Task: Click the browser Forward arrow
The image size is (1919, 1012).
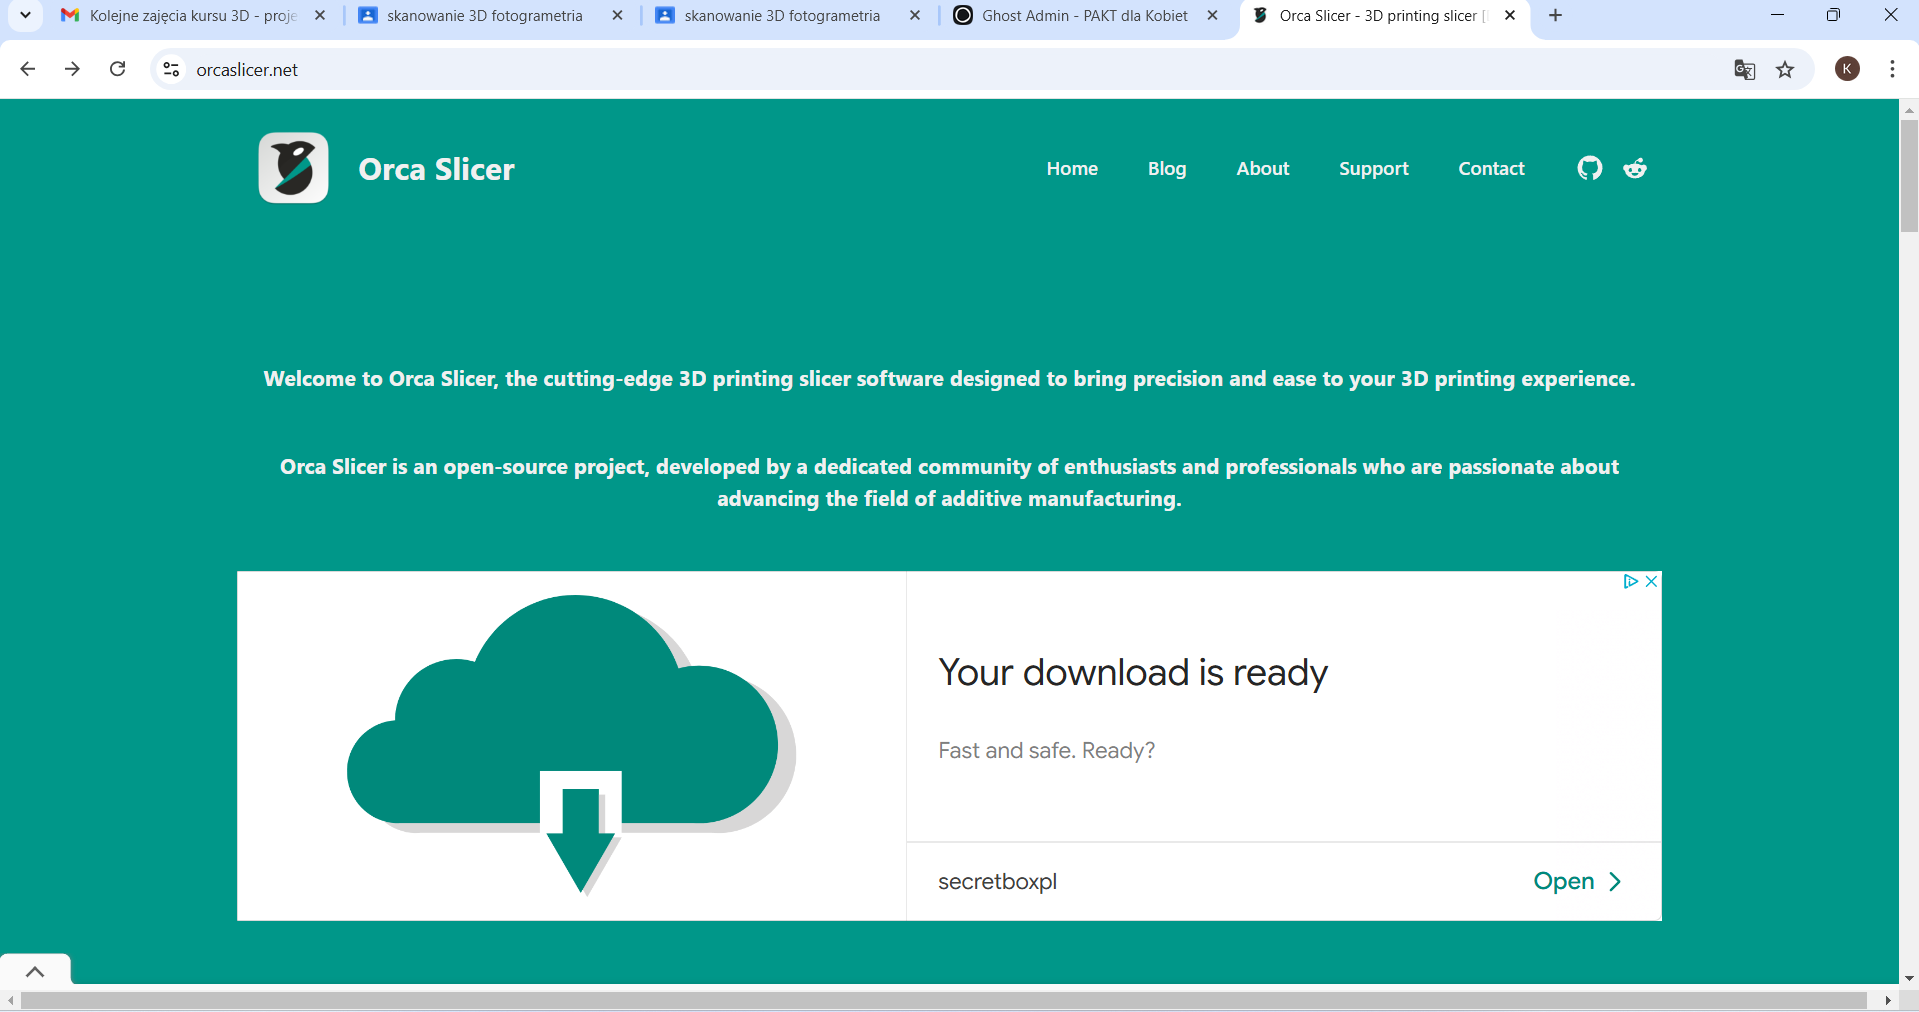Action: coord(72,69)
